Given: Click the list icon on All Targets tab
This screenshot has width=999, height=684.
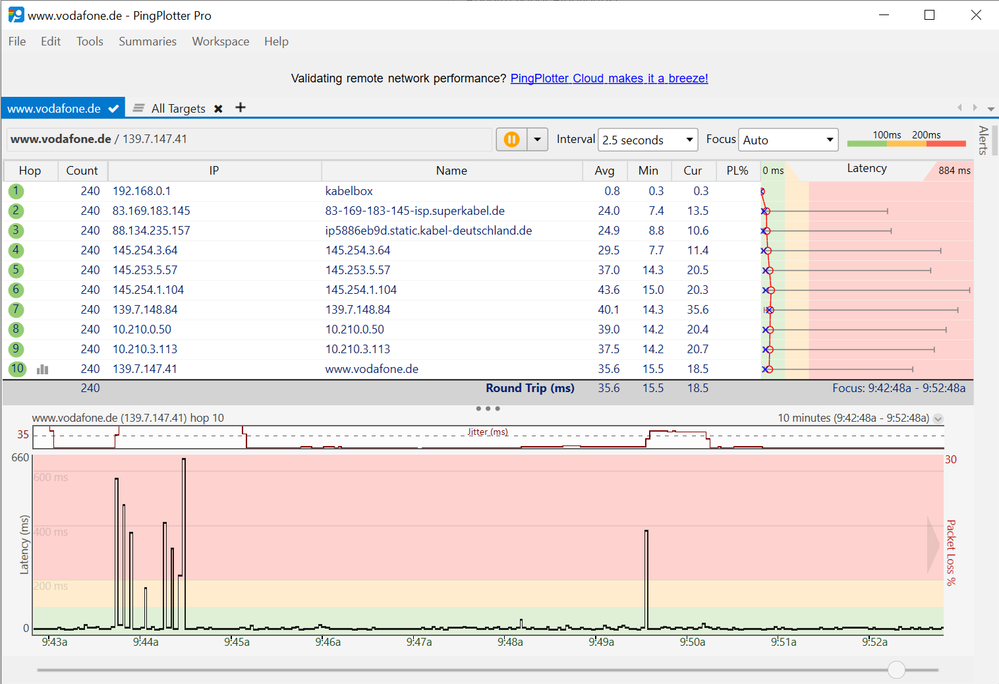Looking at the screenshot, I should tap(138, 108).
